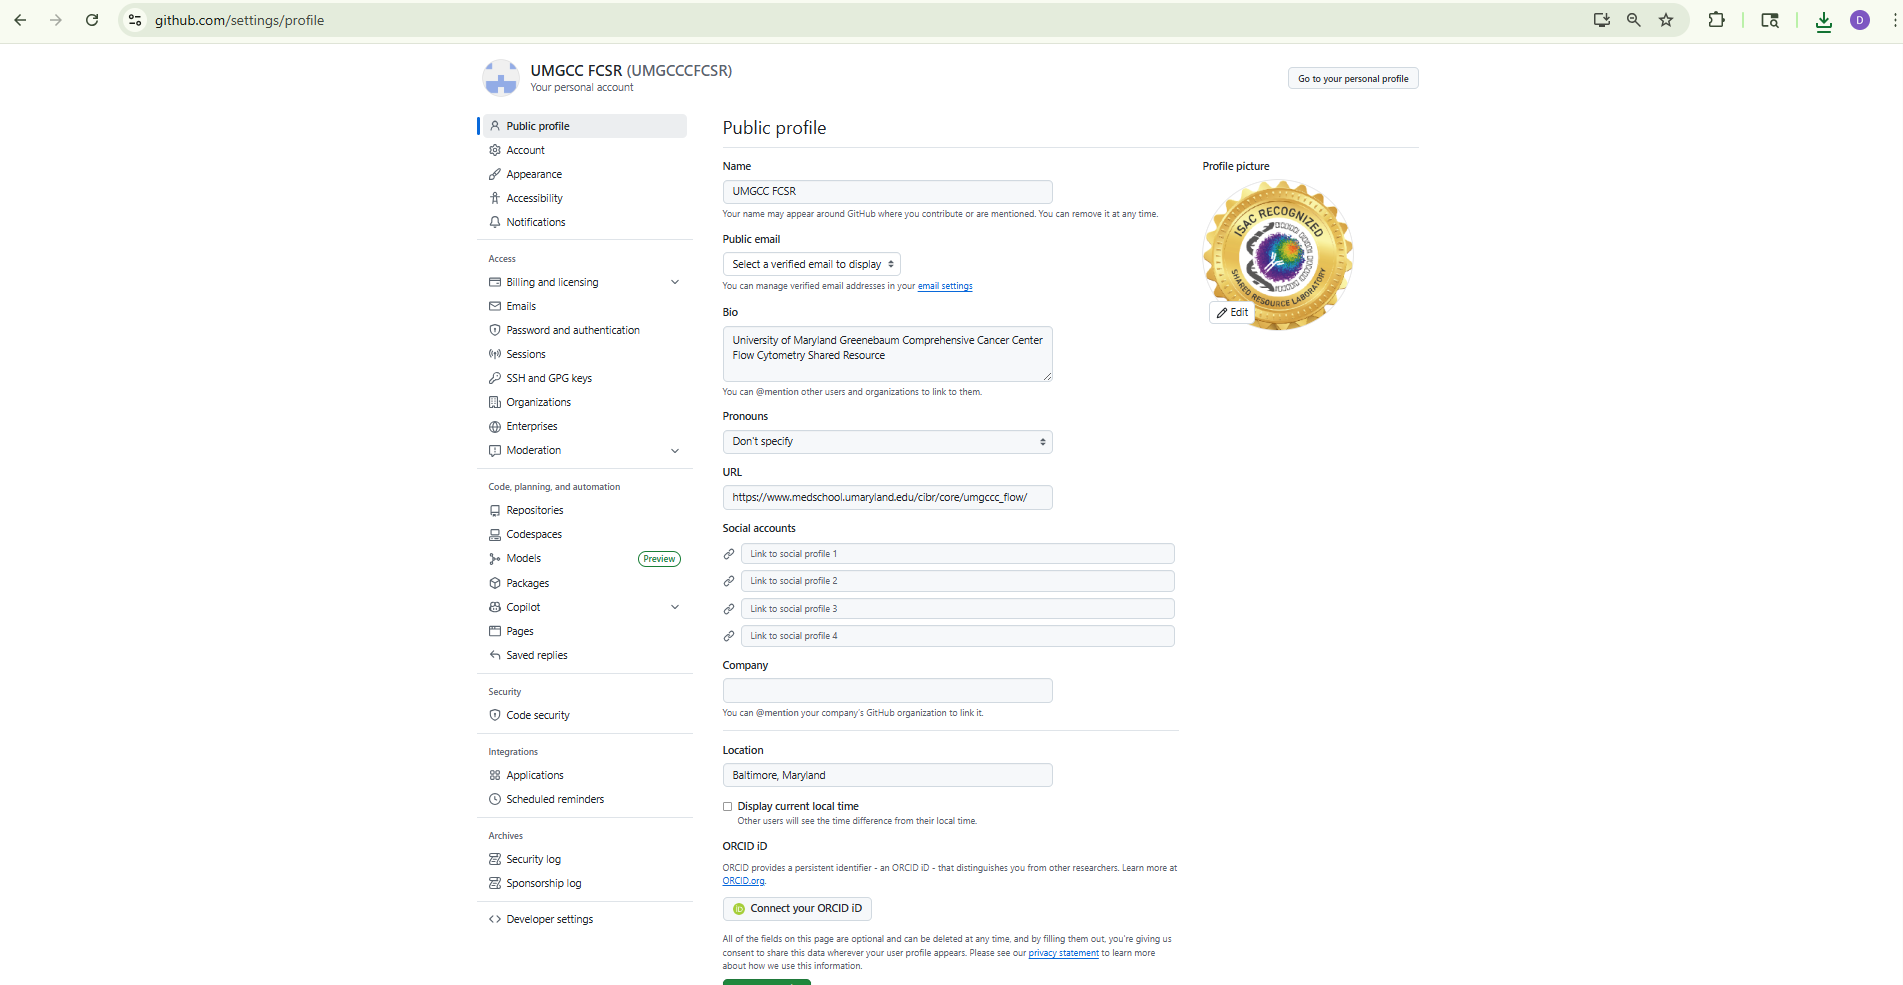Click the browser zoom magnifier icon

1634,20
